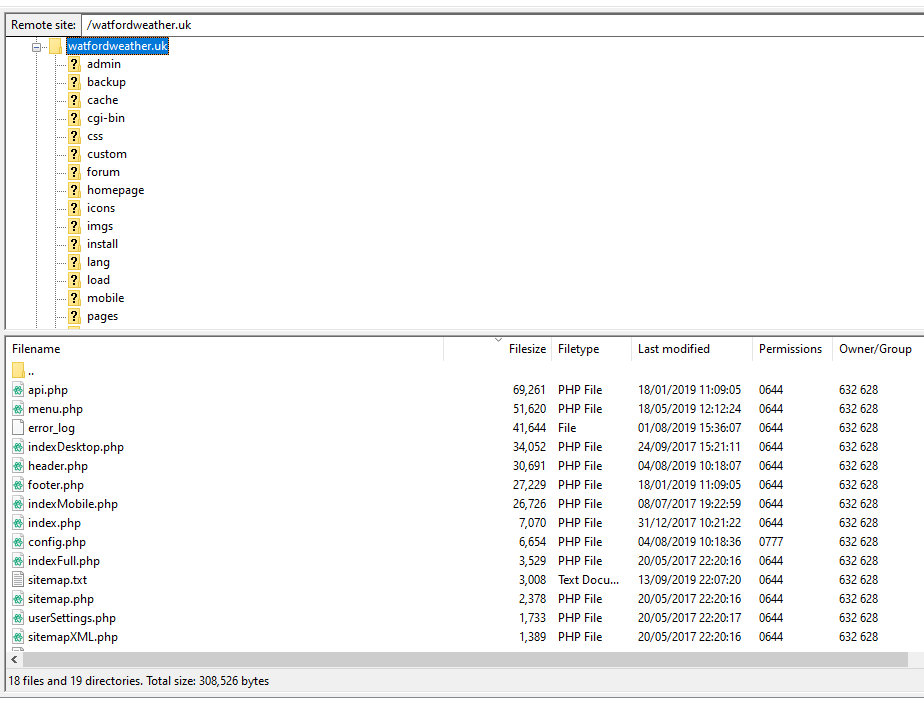This screenshot has width=924, height=704.
Task: Click the question-mark icon beside backup
Action: click(74, 82)
